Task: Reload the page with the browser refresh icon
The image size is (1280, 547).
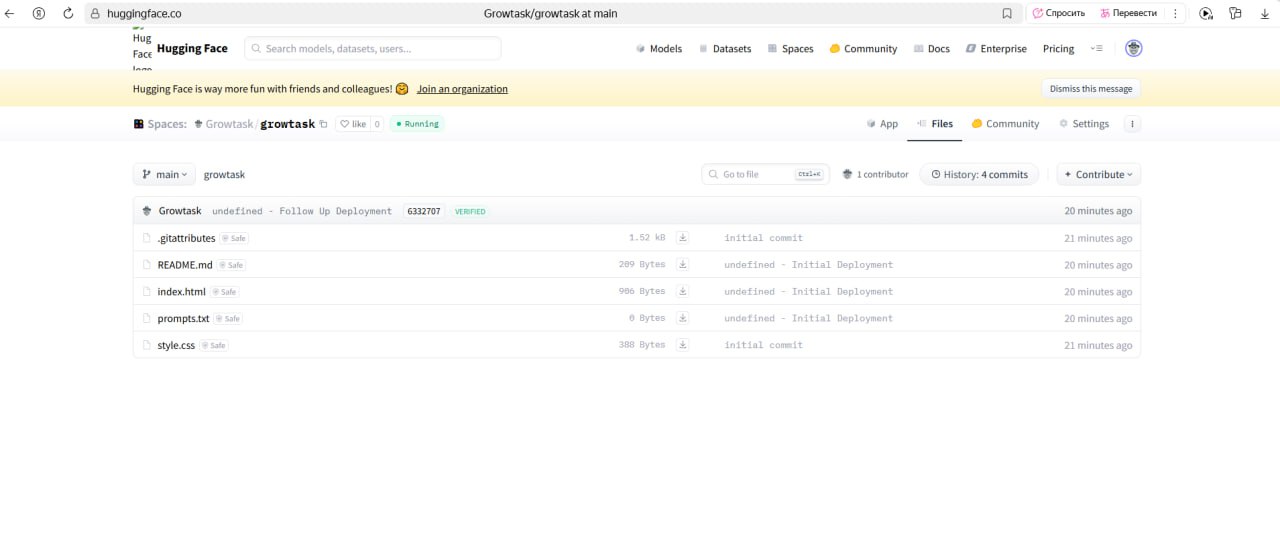Action: tap(68, 14)
